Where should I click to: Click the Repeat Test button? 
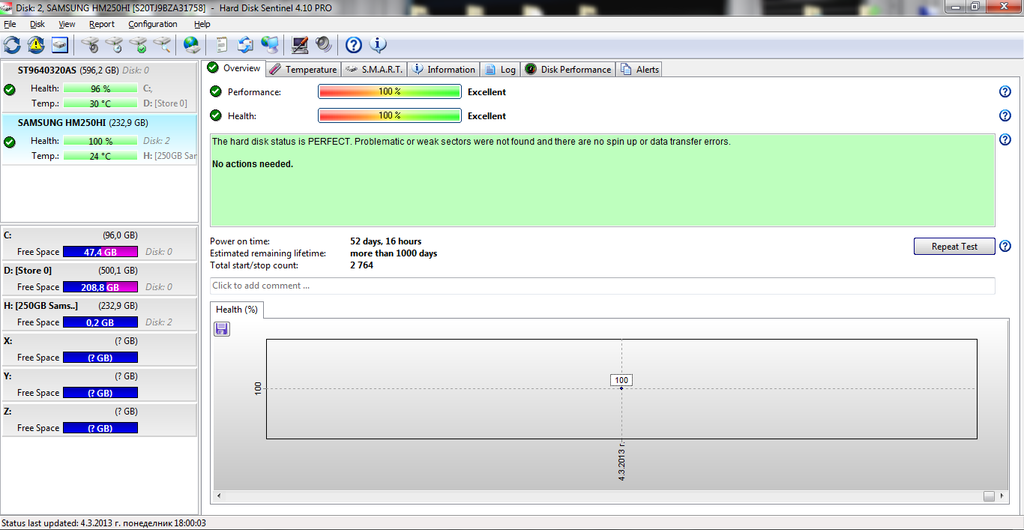tap(954, 246)
